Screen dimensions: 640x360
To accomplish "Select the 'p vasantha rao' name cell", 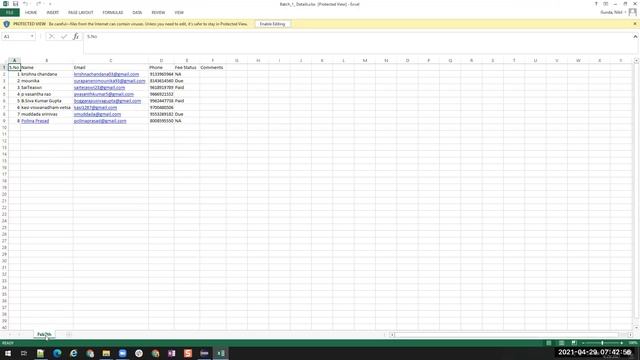I will point(47,94).
